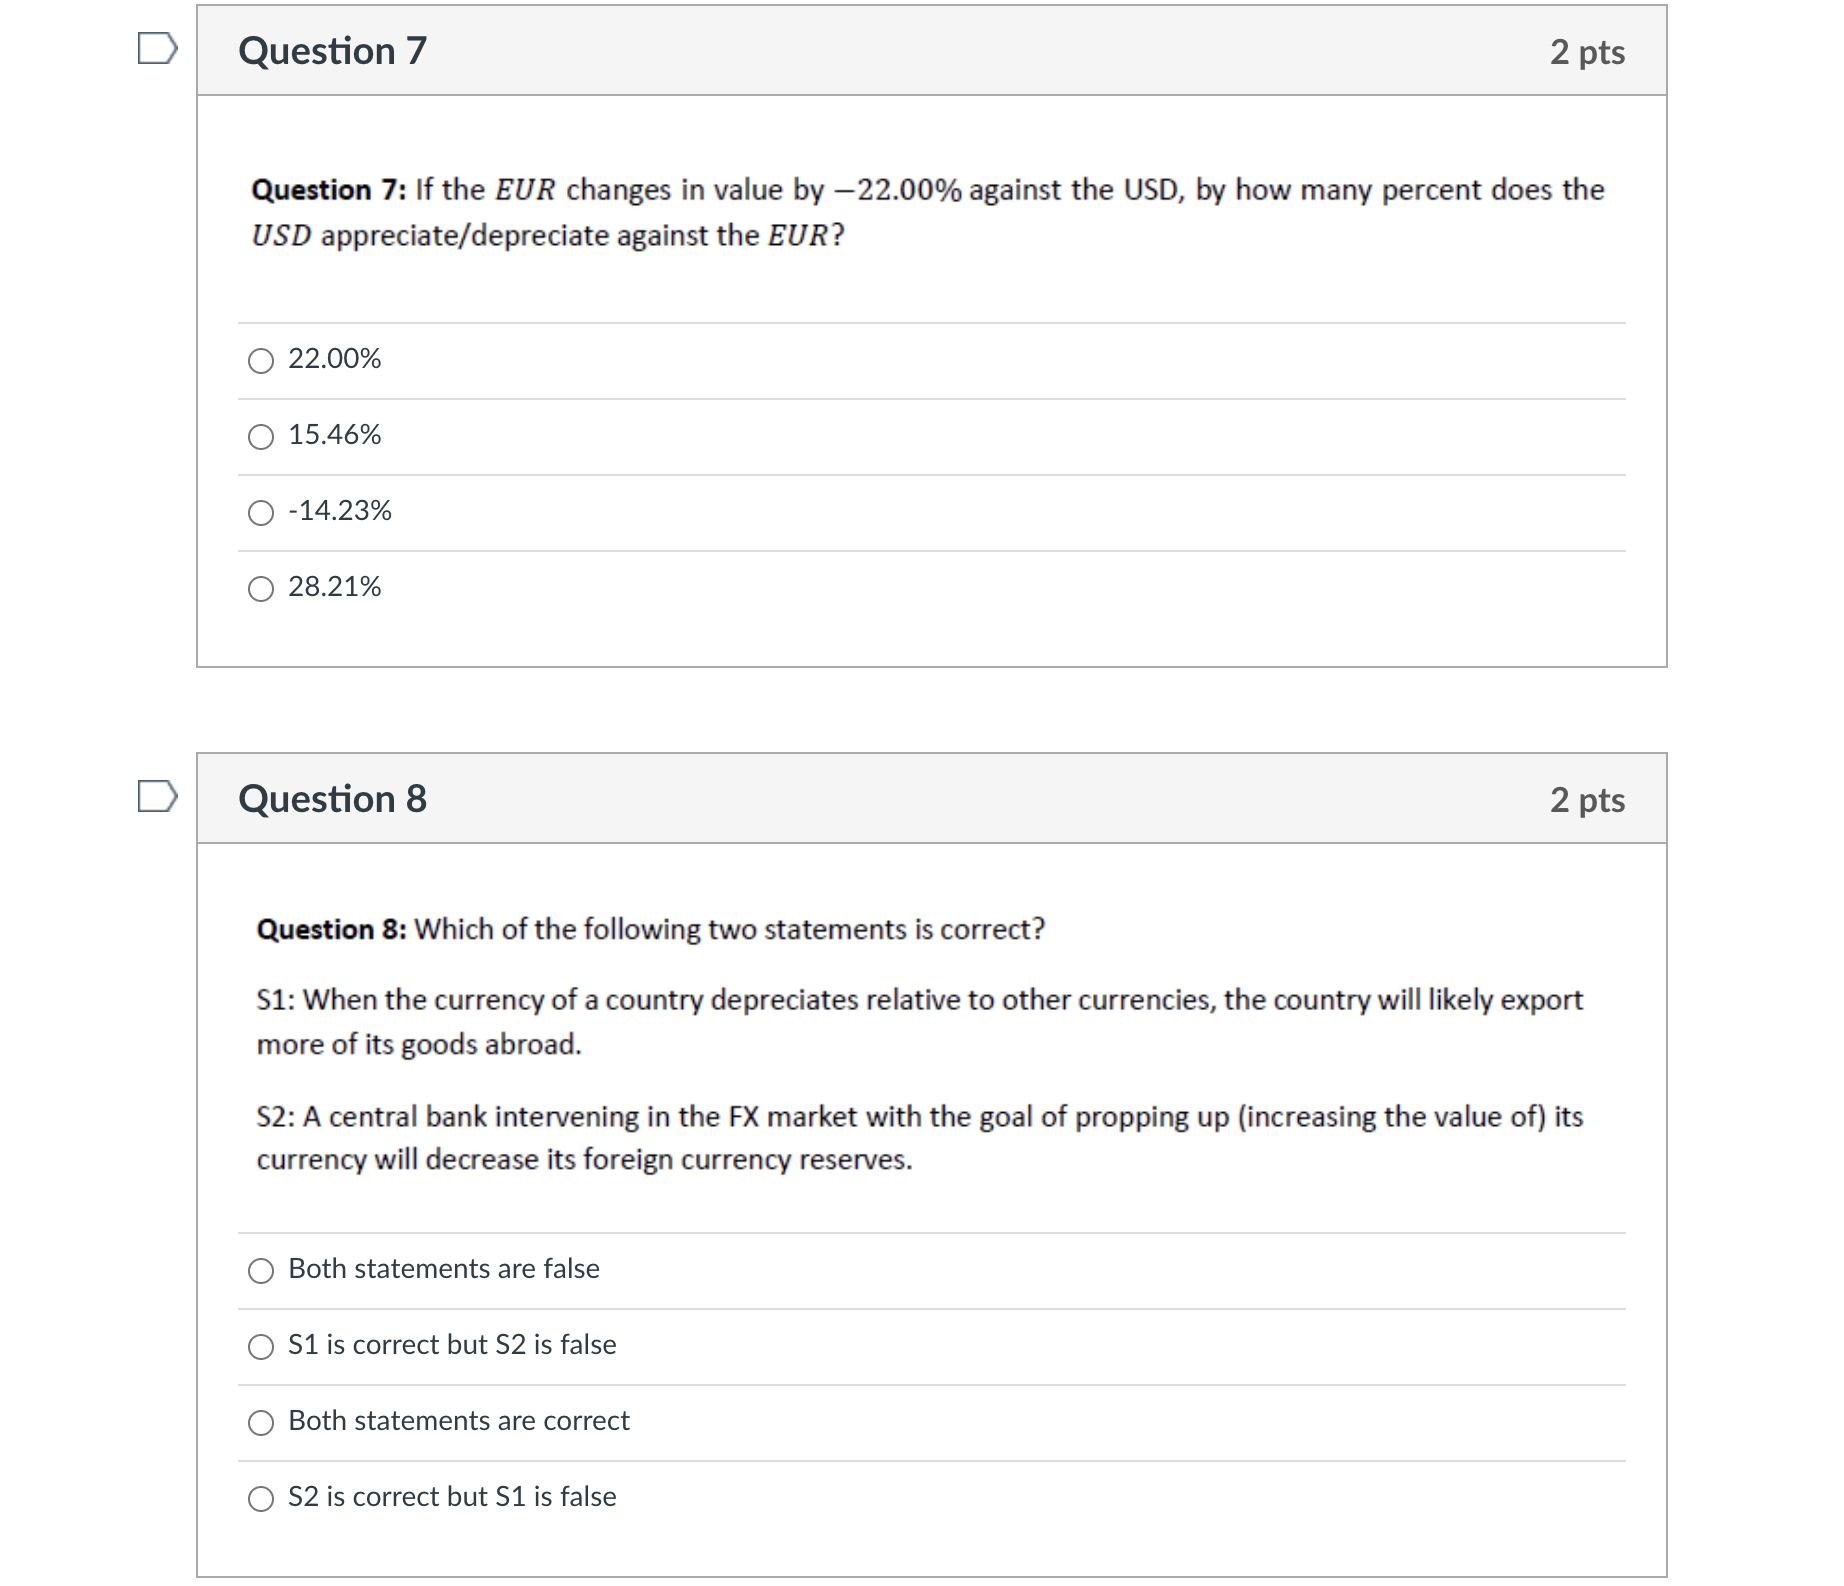The width and height of the screenshot is (1844, 1586).
Task: Select the -14.23% answer option
Action: [x=261, y=512]
